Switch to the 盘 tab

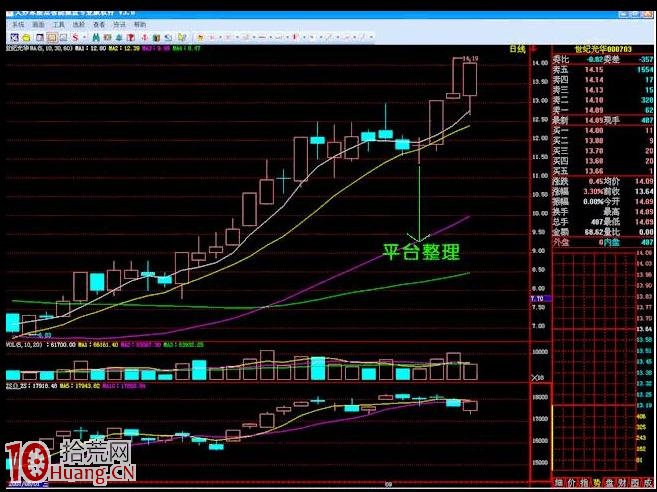(x=610, y=482)
